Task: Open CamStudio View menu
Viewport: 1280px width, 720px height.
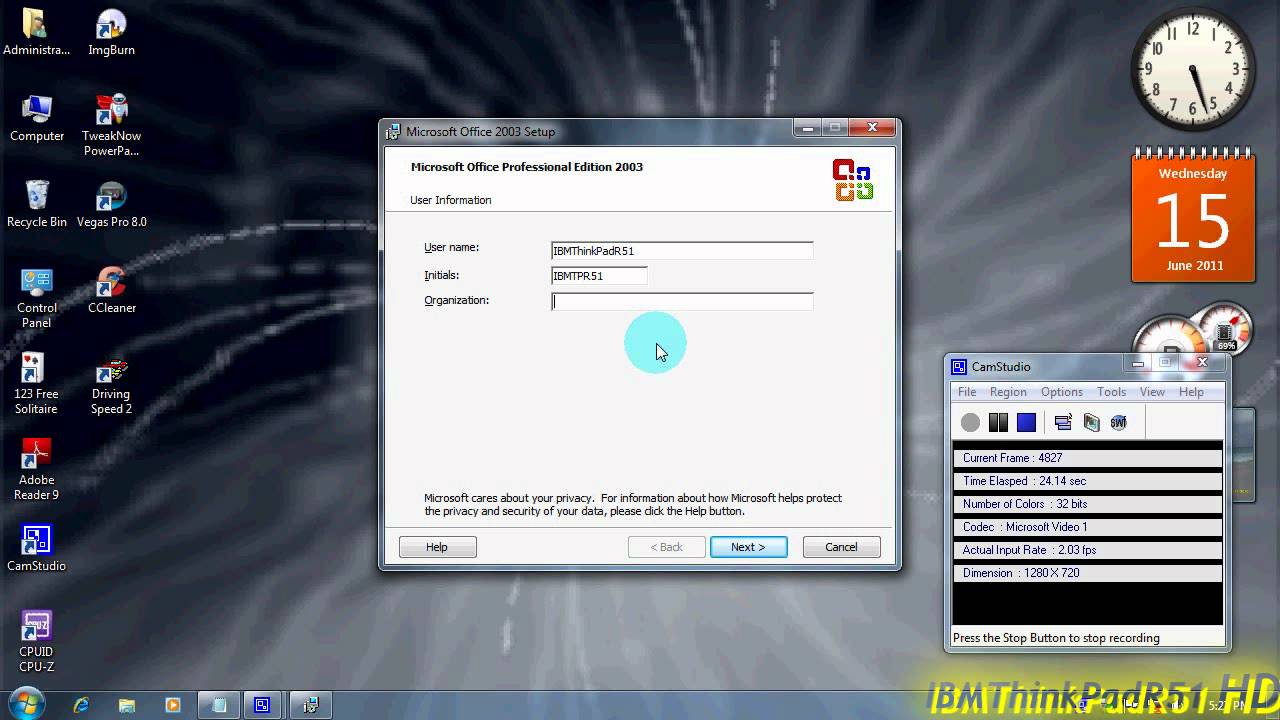Action: pyautogui.click(x=1152, y=392)
